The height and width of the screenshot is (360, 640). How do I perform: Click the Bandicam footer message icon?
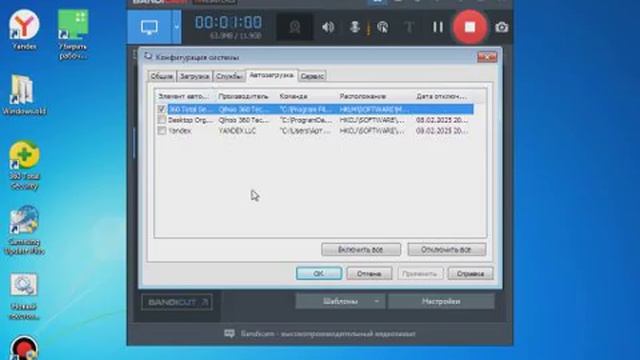(229, 333)
